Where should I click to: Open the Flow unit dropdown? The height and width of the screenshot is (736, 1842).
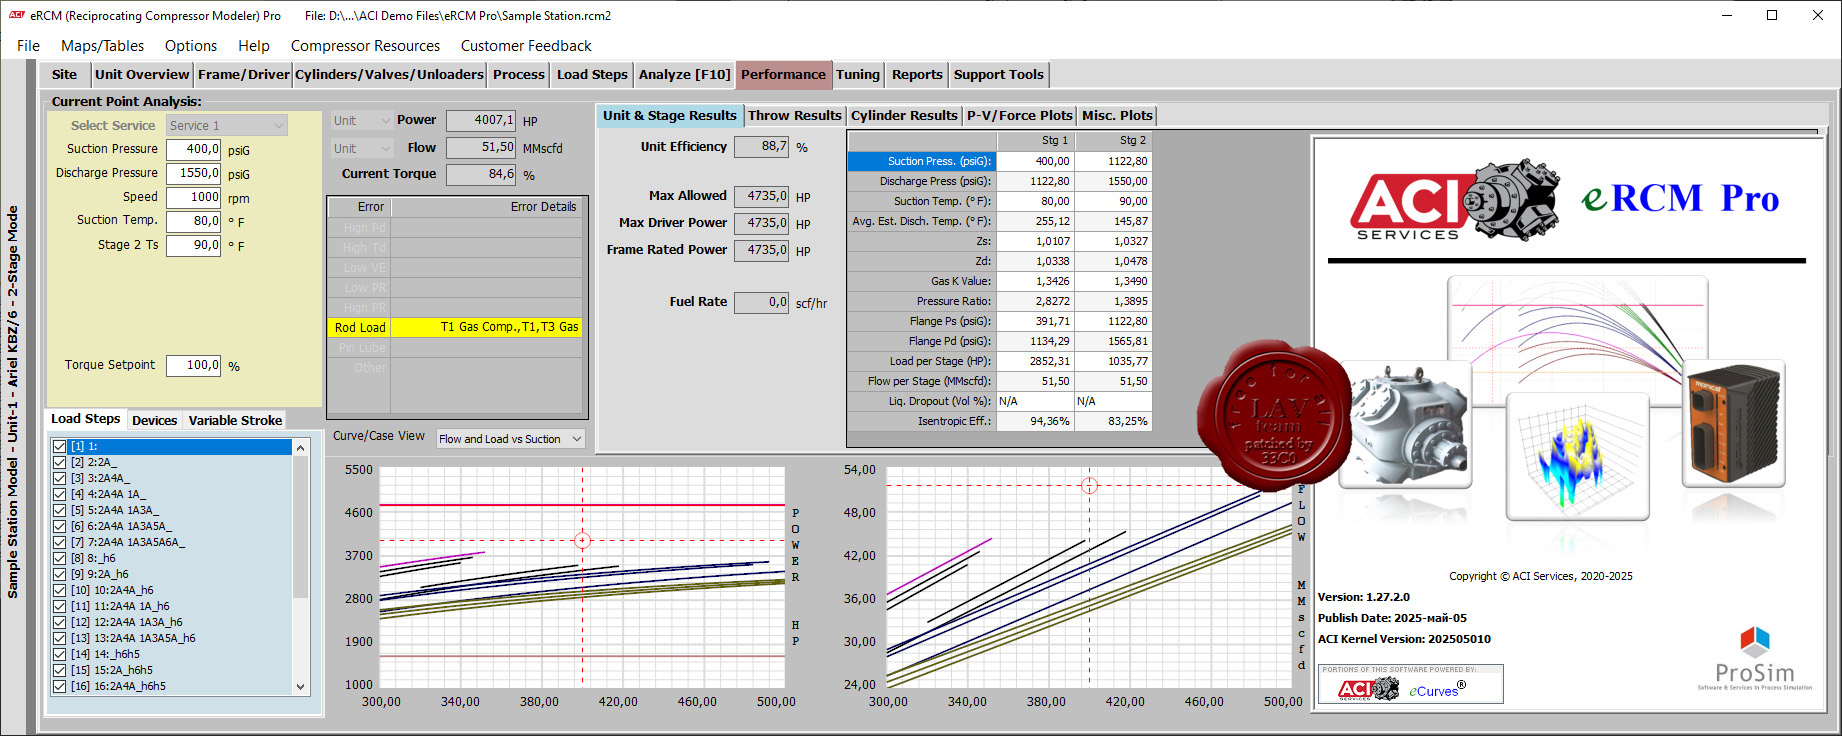pyautogui.click(x=361, y=148)
